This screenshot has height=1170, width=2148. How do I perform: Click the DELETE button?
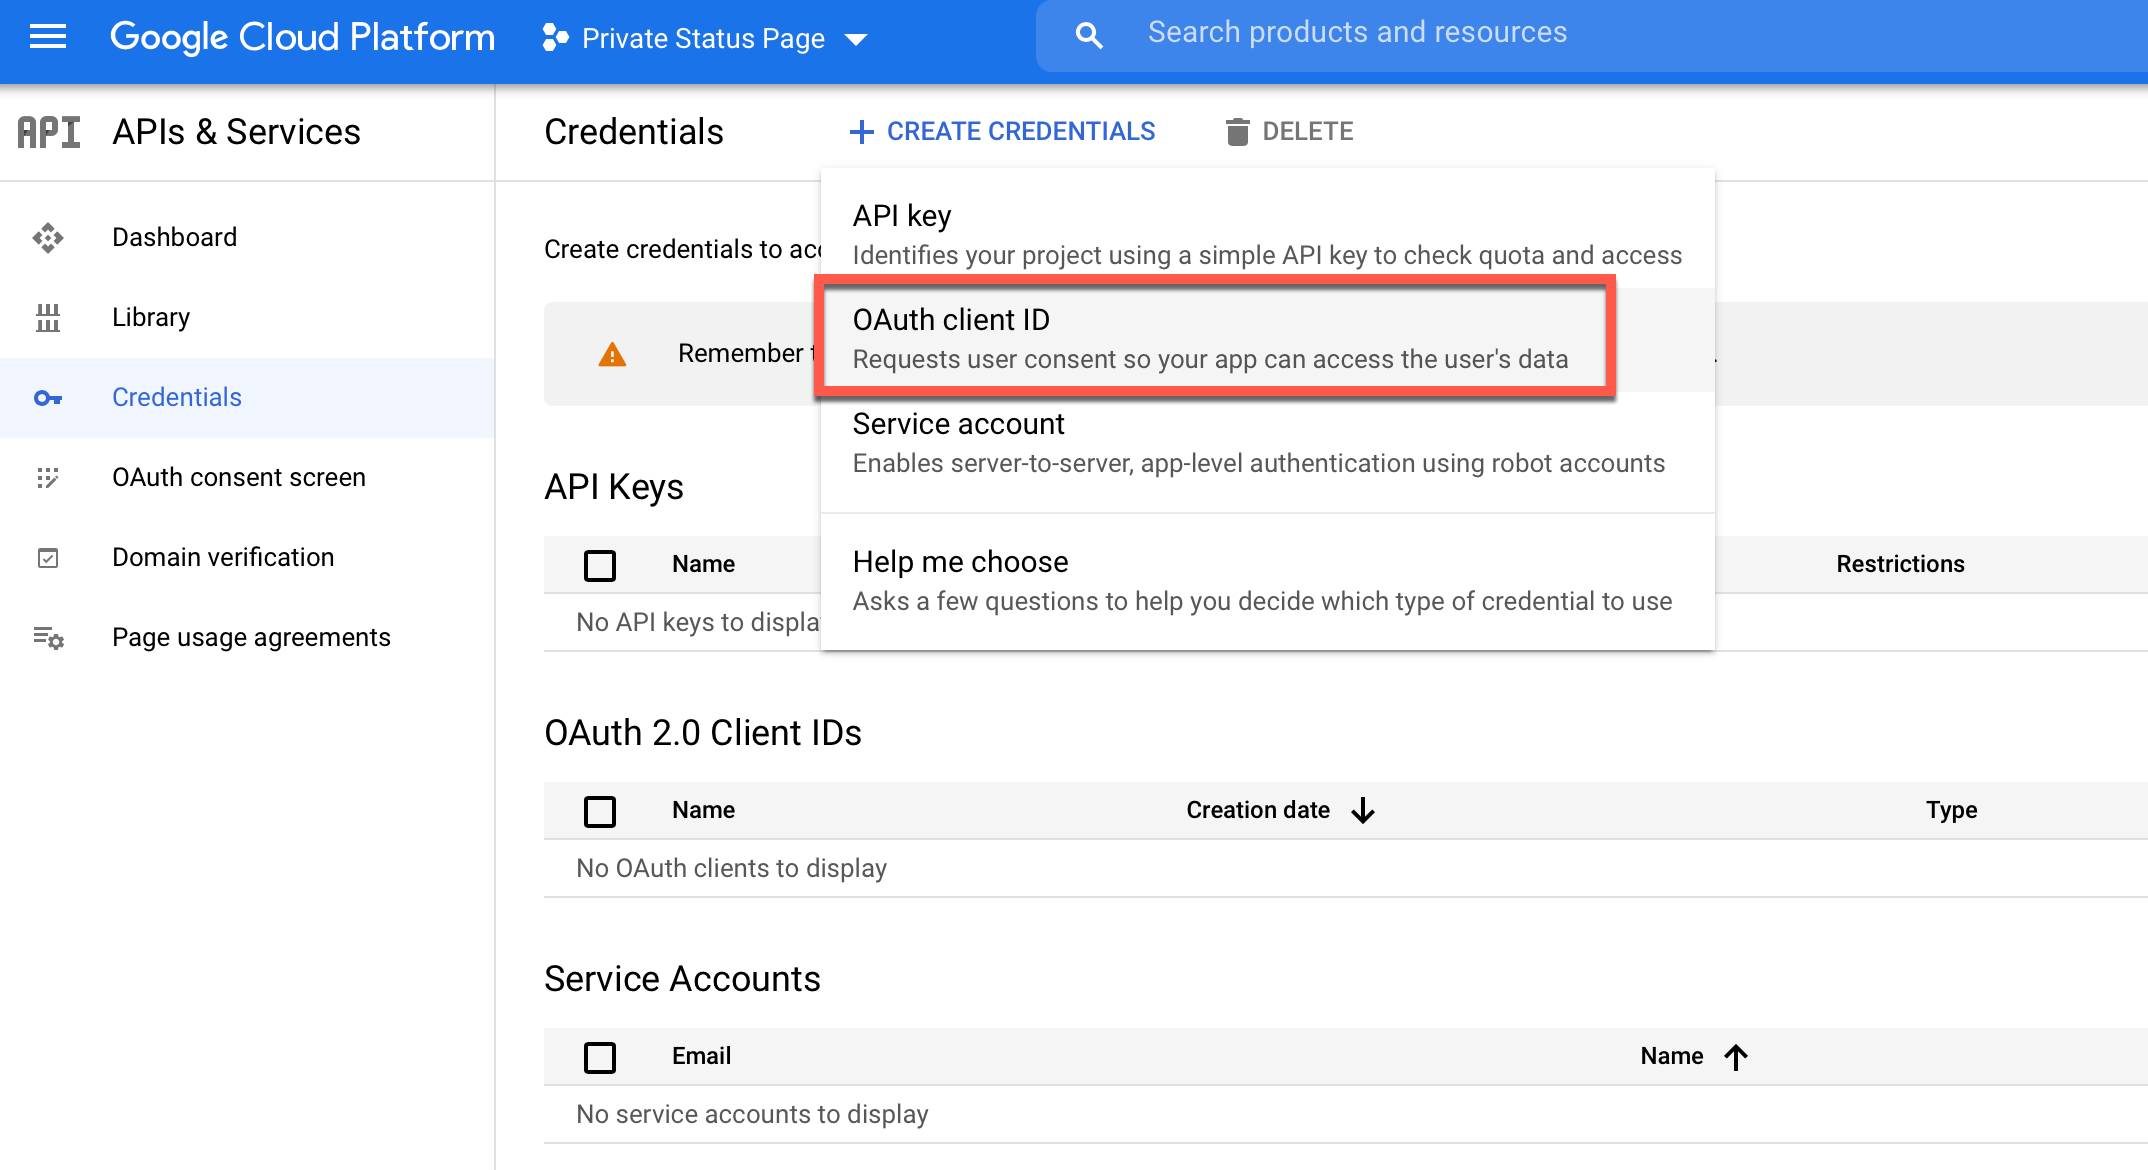(x=1286, y=131)
